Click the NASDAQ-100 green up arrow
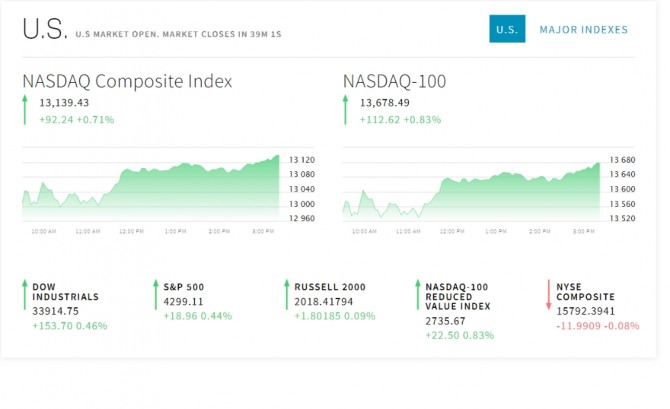Screen dimensions: 670x409 point(346,110)
